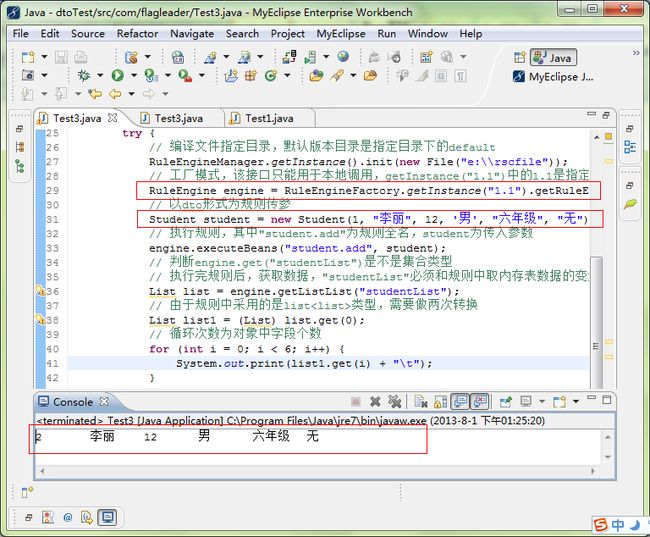Click Remove All Terminated Launches icon
This screenshot has height=537, width=650.
(394, 401)
